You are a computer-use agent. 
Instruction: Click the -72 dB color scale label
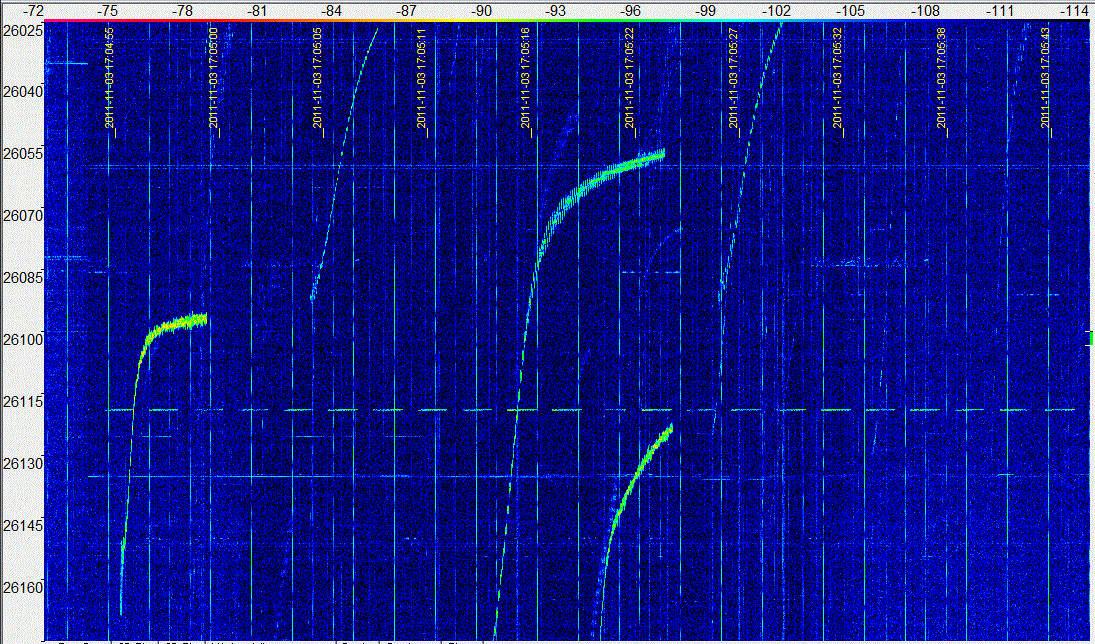(x=33, y=10)
